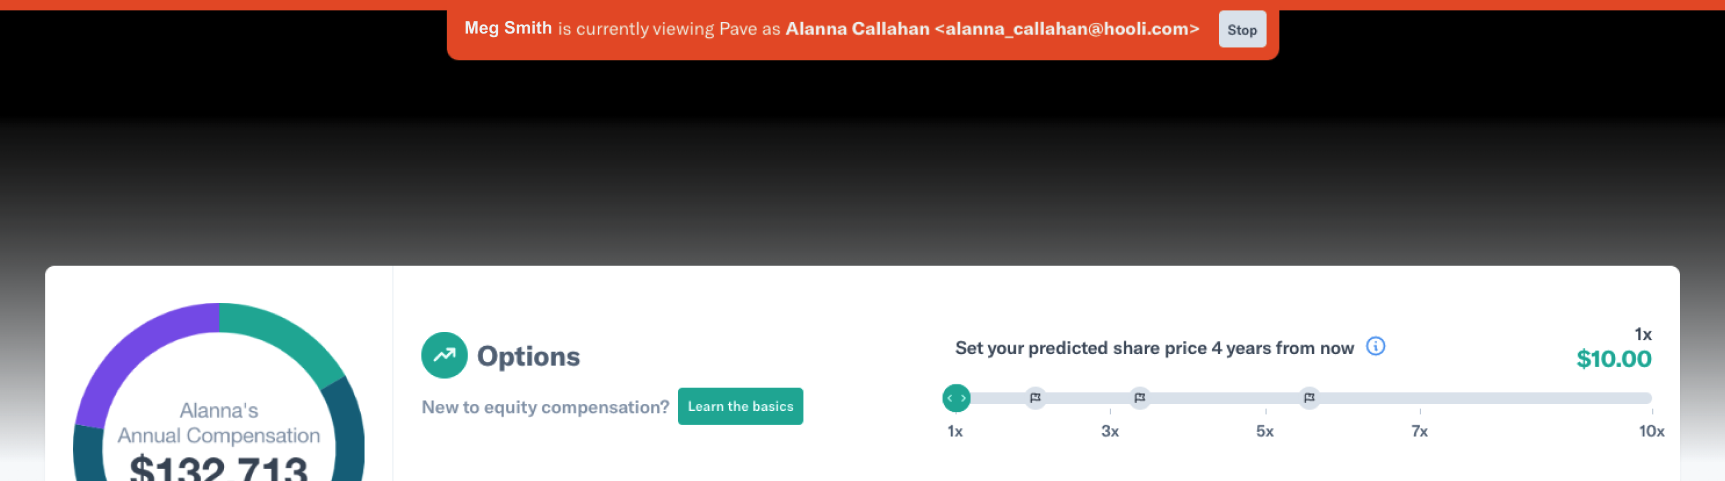
Task: Click the impersonated email alanna_callahan@hooli.com in banner
Action: (x=1067, y=29)
